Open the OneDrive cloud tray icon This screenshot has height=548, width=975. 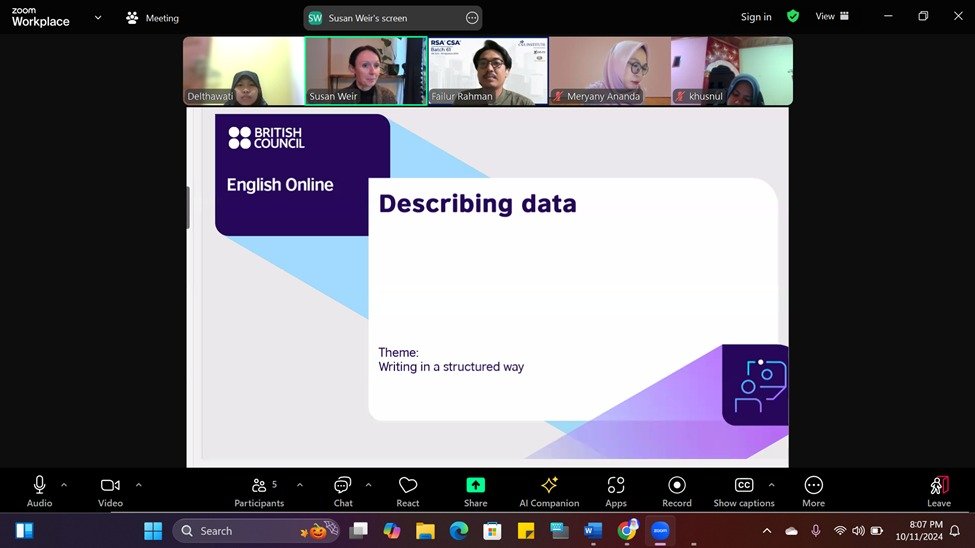pyautogui.click(x=792, y=531)
